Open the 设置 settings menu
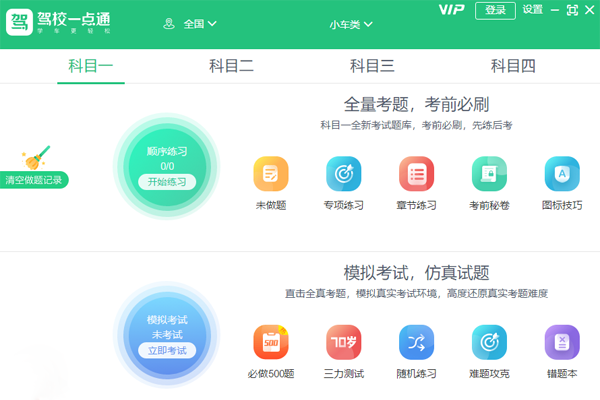The height and width of the screenshot is (400, 600). tap(532, 10)
